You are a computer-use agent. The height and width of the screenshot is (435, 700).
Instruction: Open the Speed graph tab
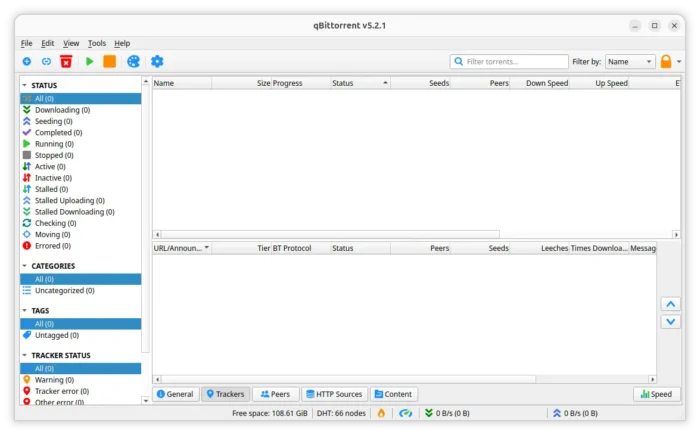coord(656,394)
